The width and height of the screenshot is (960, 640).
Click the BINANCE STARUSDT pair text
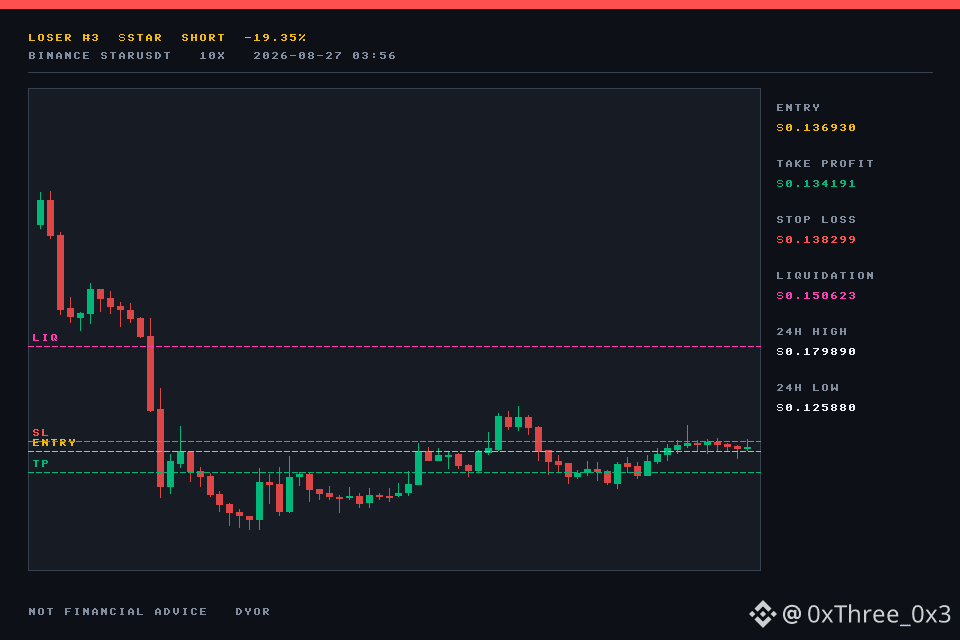[x=100, y=56]
